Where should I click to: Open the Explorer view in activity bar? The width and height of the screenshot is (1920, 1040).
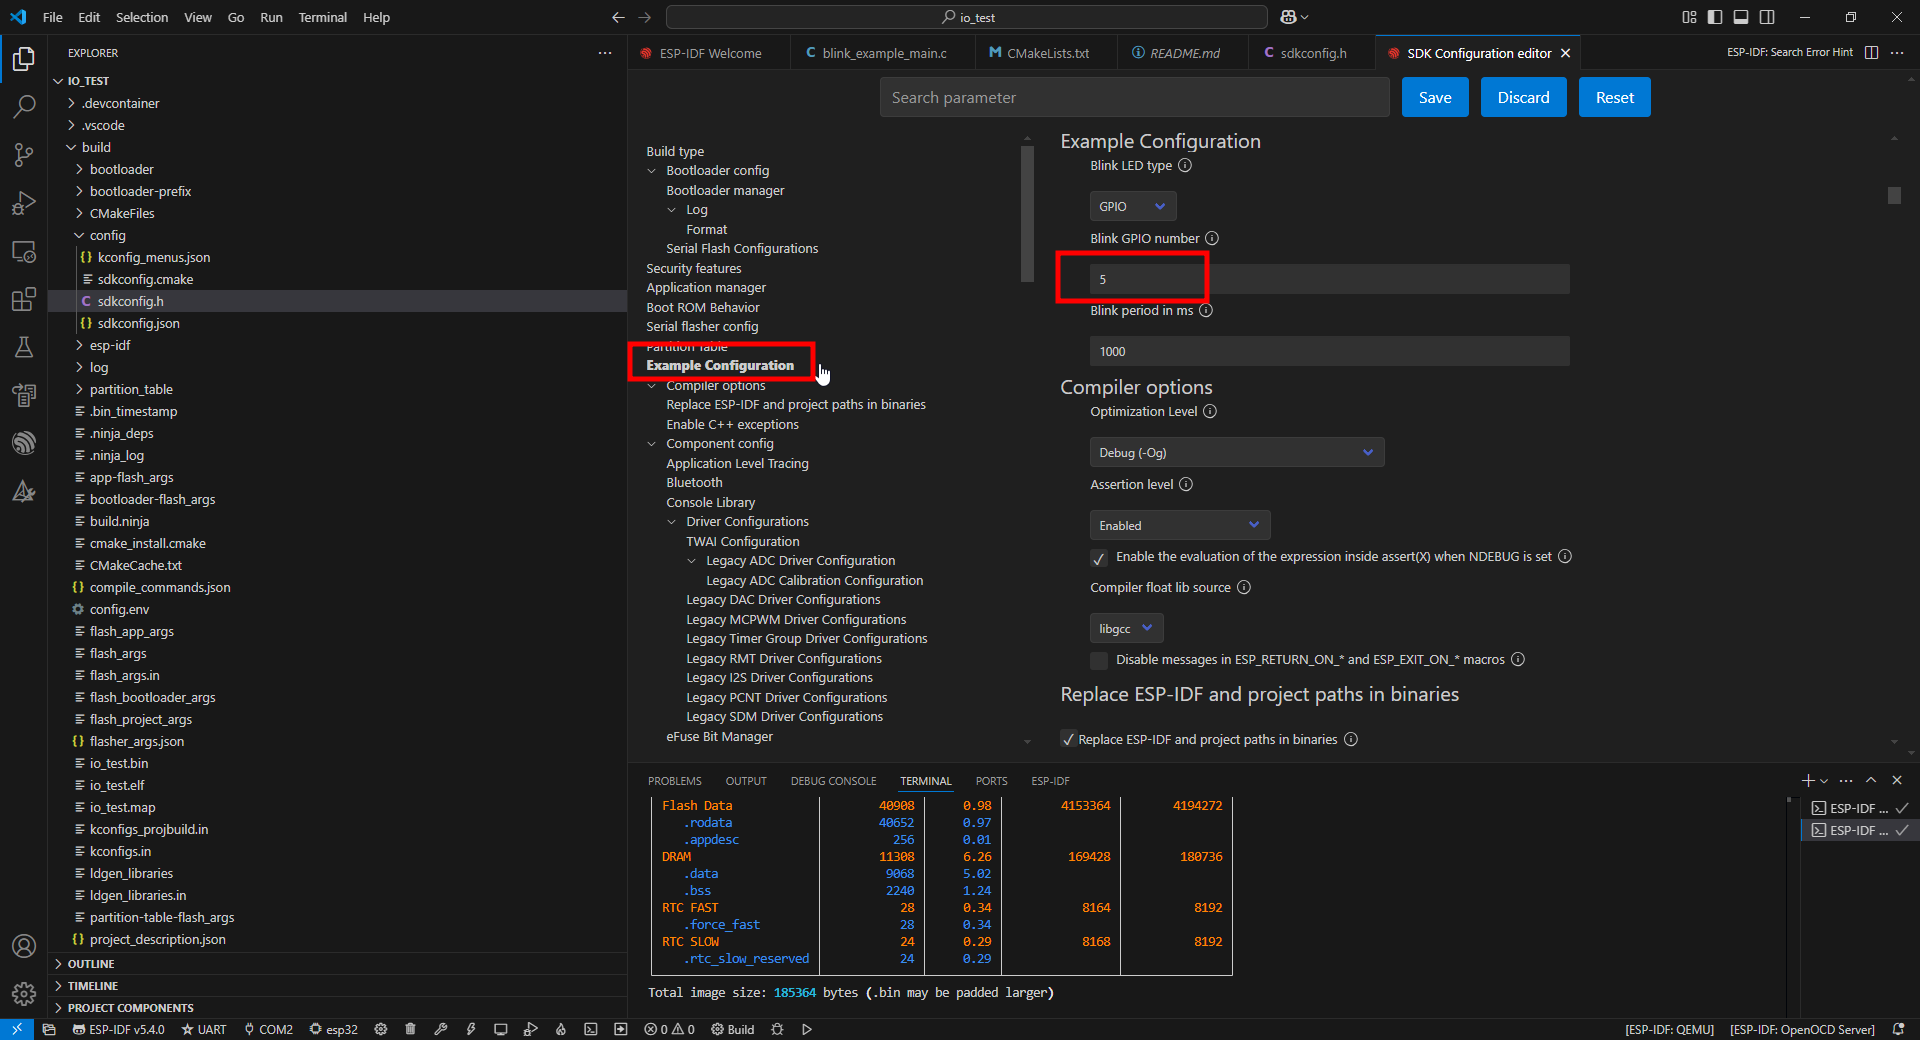point(24,59)
